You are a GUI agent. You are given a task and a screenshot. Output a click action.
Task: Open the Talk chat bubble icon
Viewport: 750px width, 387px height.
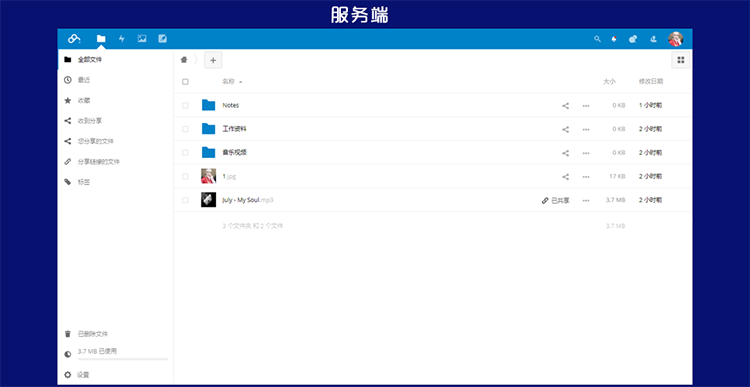coord(633,39)
